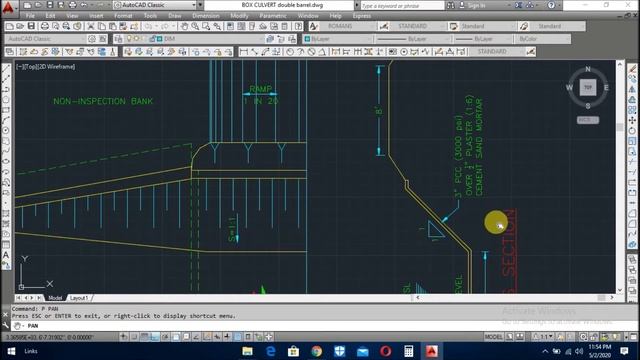Open the Modify menu

(x=239, y=16)
